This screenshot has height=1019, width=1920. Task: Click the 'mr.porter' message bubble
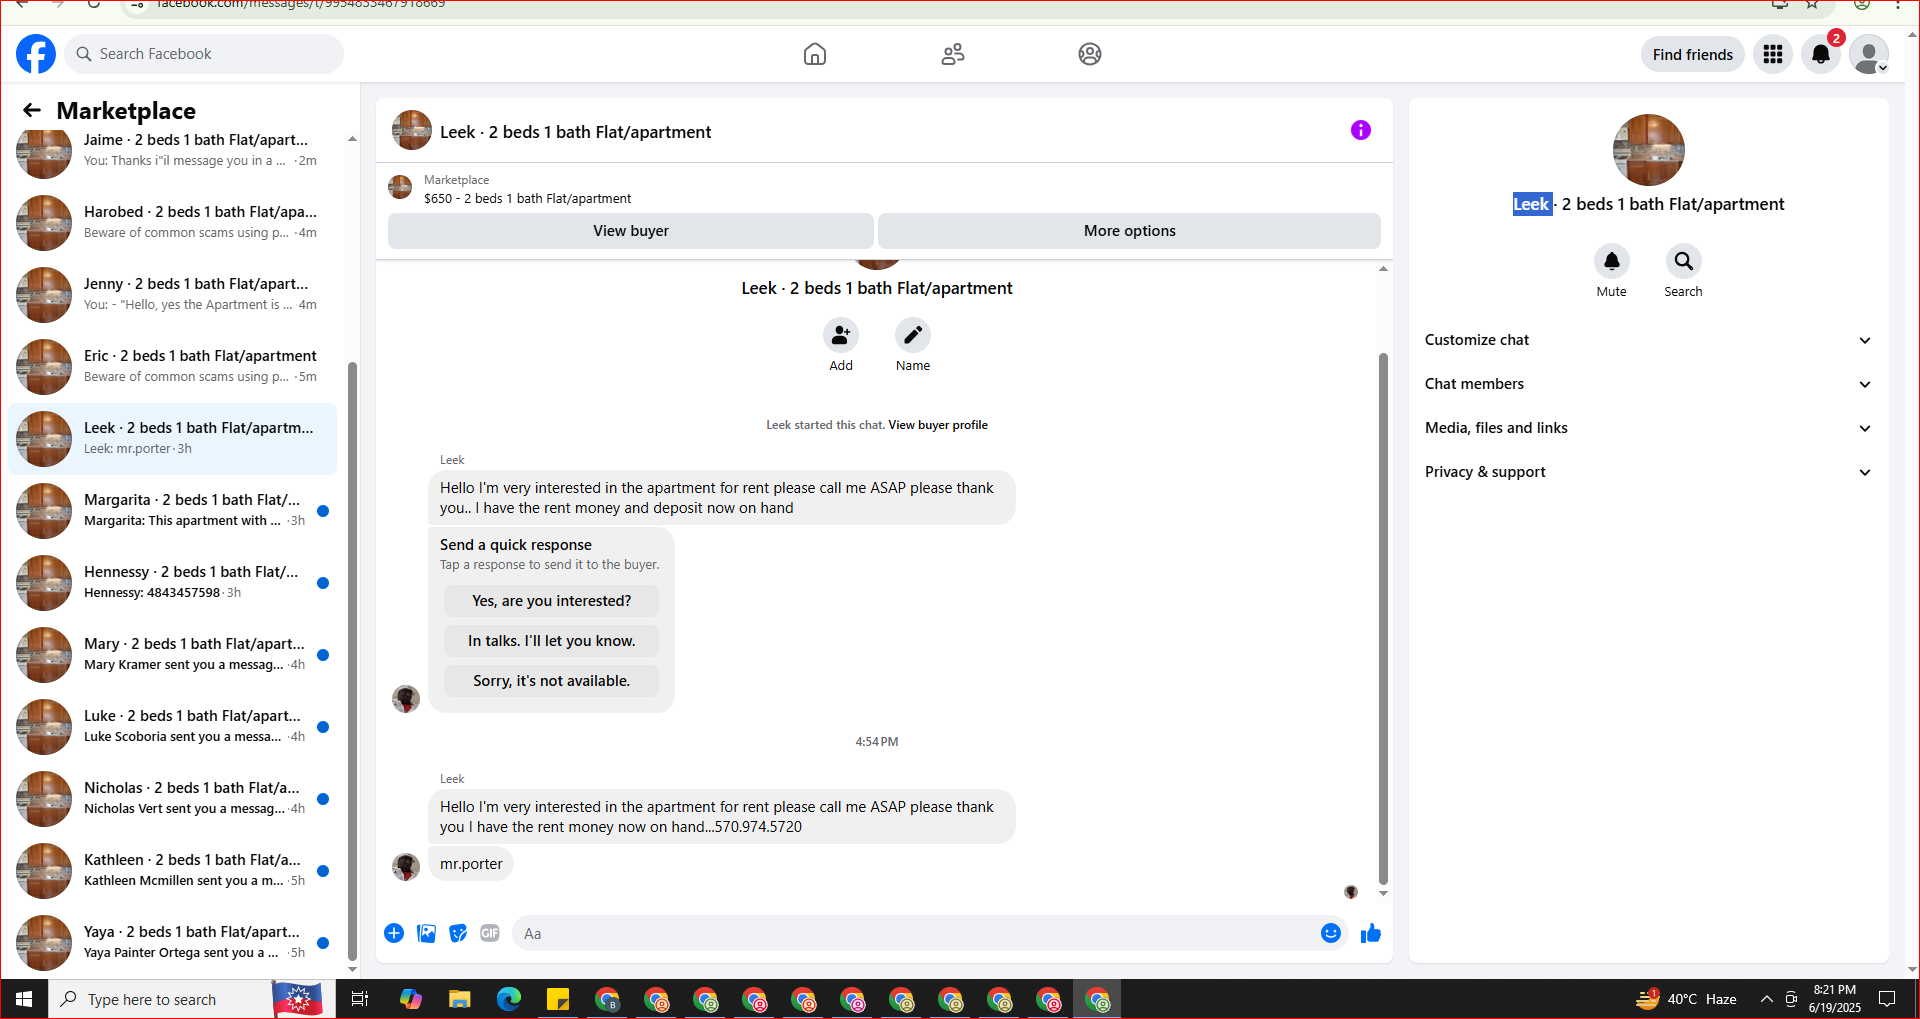471,864
